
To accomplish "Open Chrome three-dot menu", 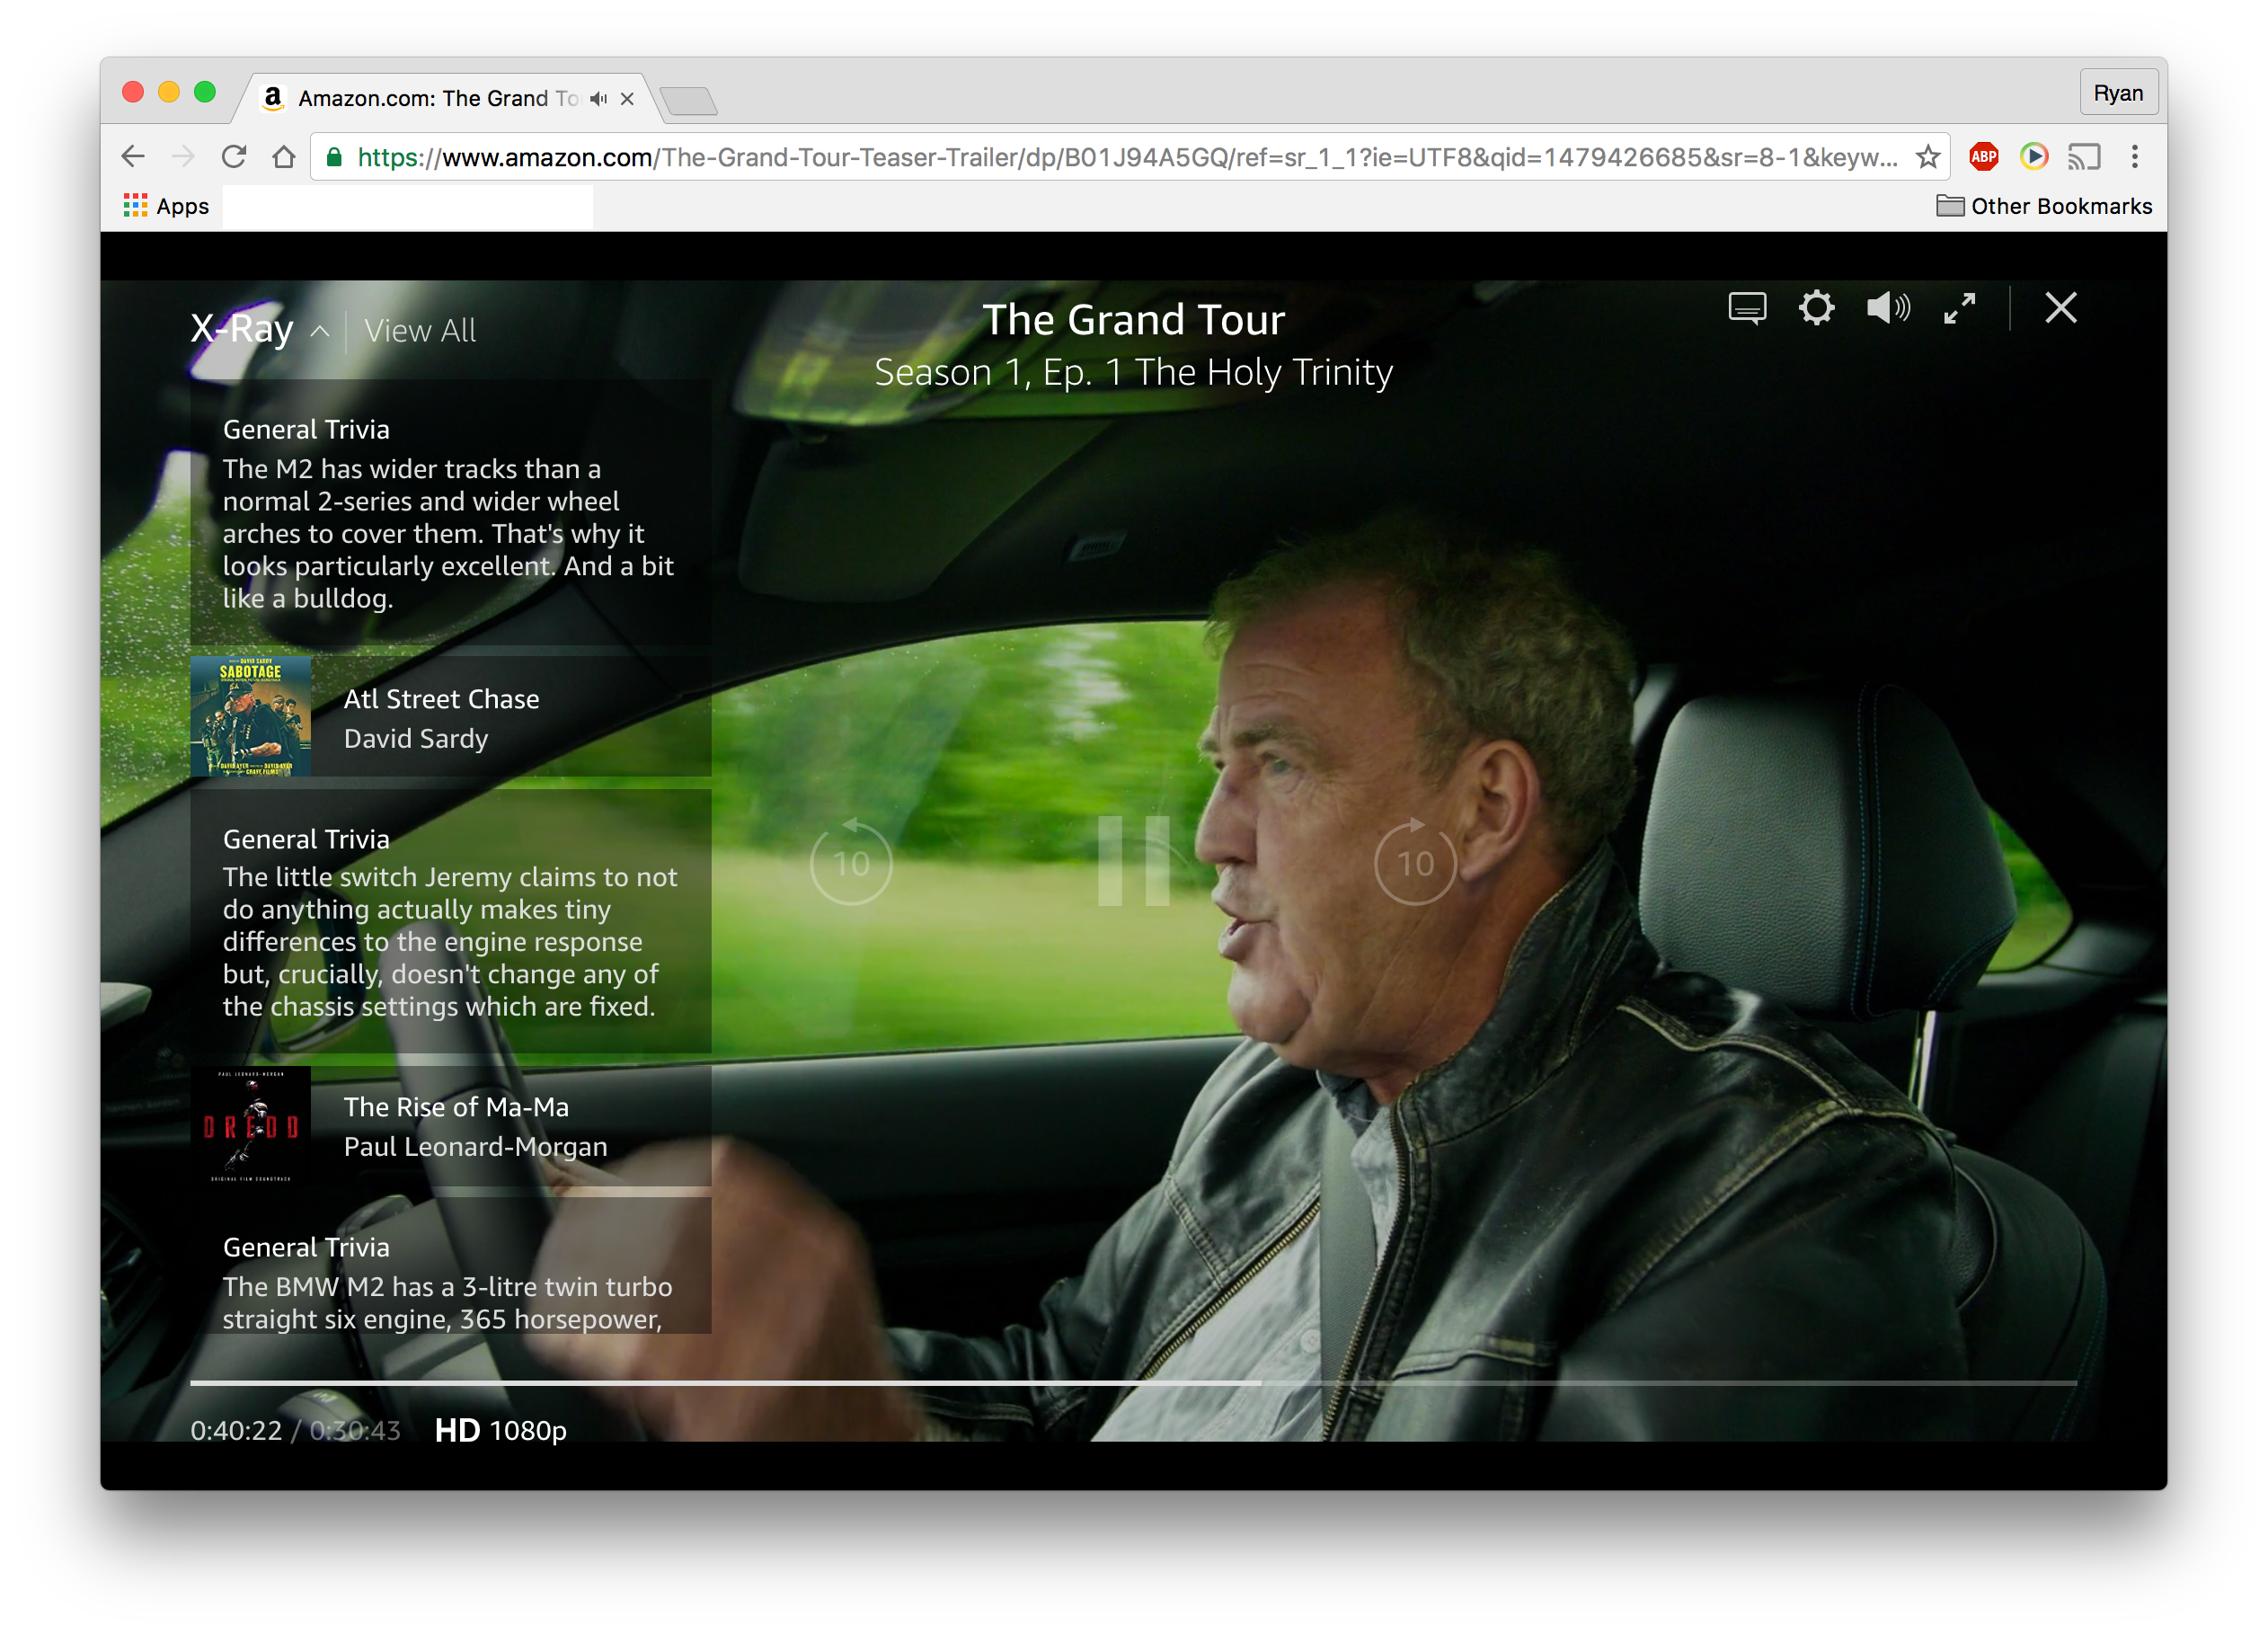I will 2134,157.
